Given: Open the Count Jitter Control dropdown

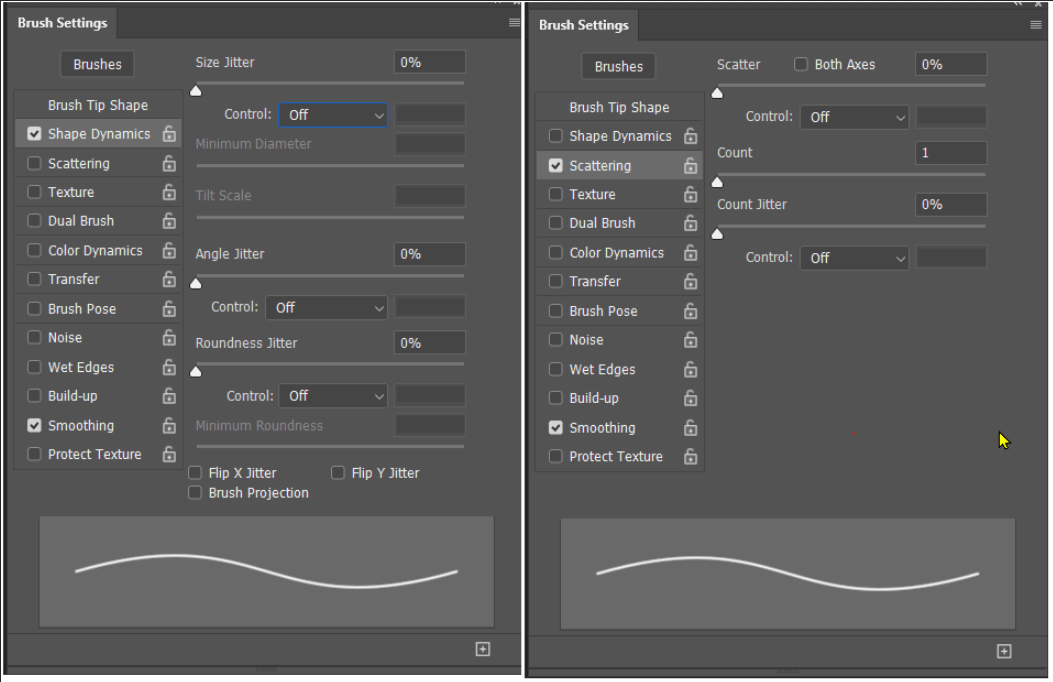Looking at the screenshot, I should click(x=854, y=257).
